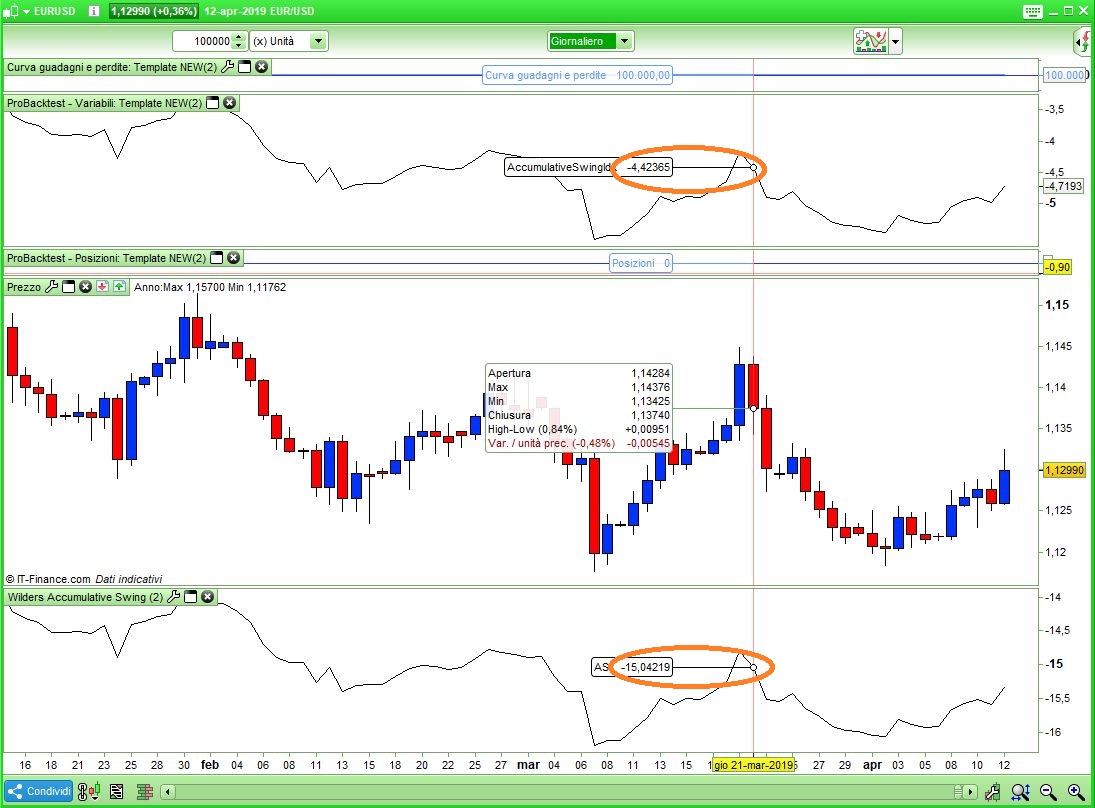Open Prezzo settings wrench
1095x808 pixels.
[52, 286]
